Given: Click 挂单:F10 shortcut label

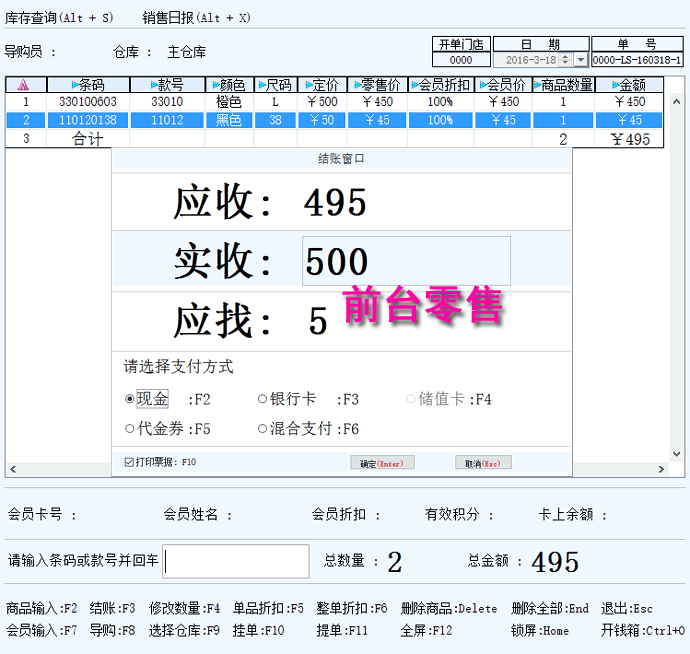Looking at the screenshot, I should click(x=259, y=631).
